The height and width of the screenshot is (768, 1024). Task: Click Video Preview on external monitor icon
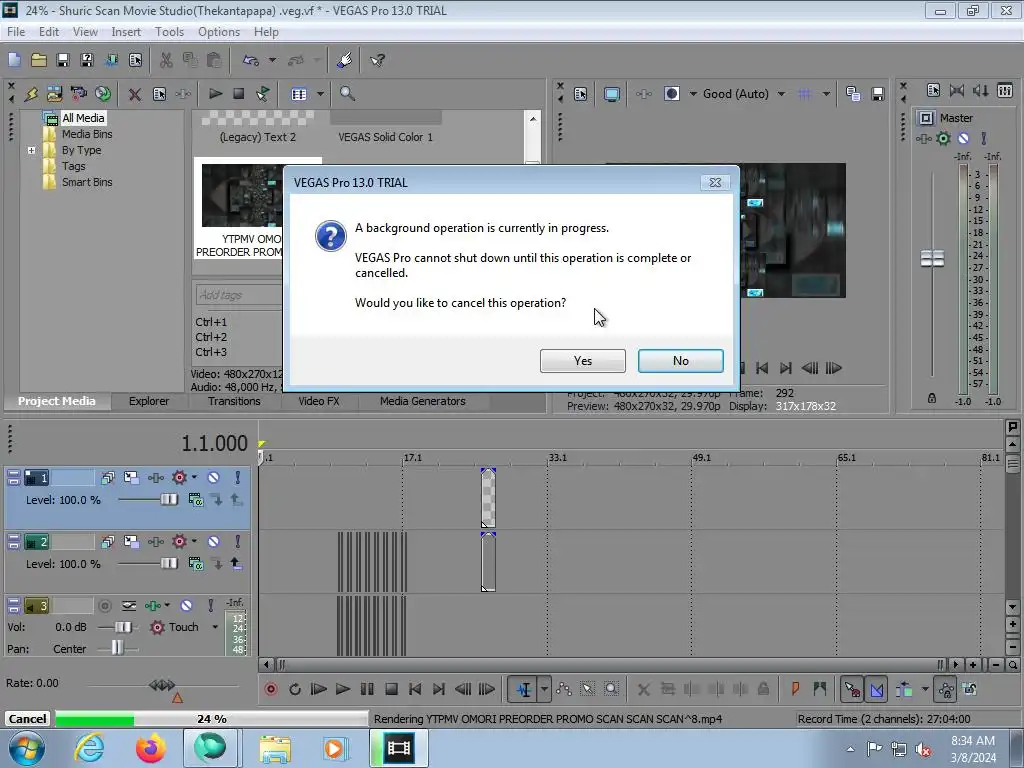tap(612, 94)
